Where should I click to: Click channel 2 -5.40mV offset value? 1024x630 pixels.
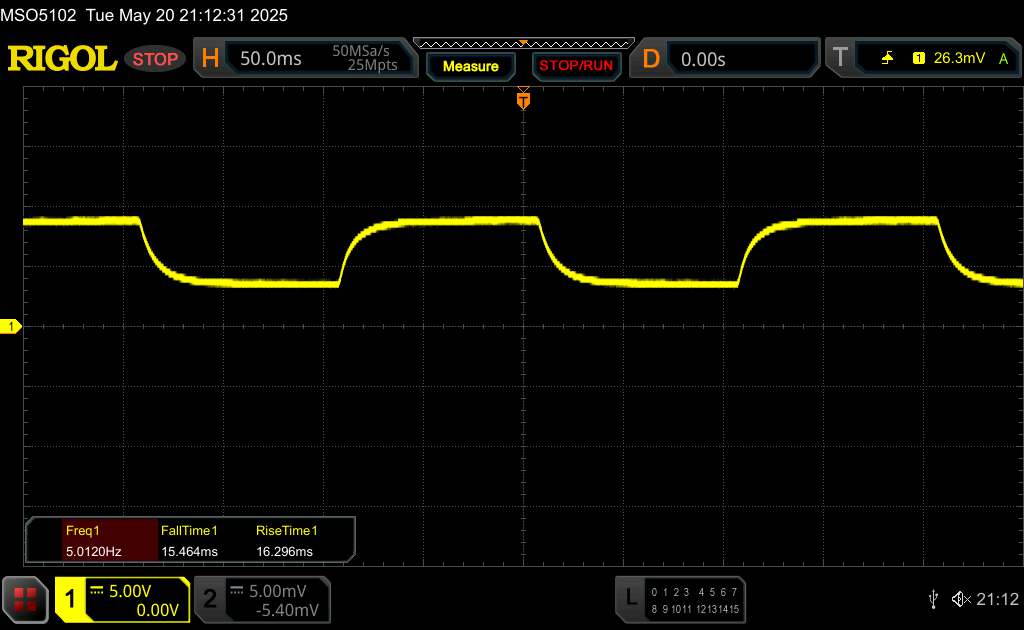[x=287, y=610]
